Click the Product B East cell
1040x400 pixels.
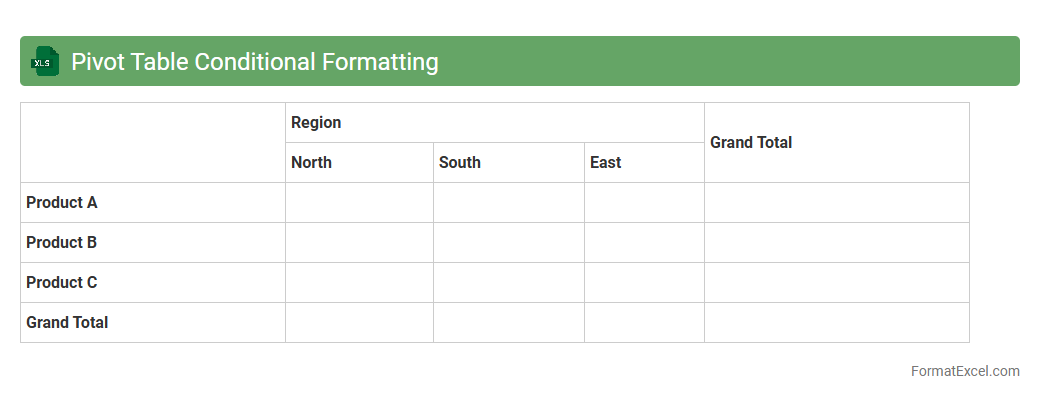click(644, 243)
